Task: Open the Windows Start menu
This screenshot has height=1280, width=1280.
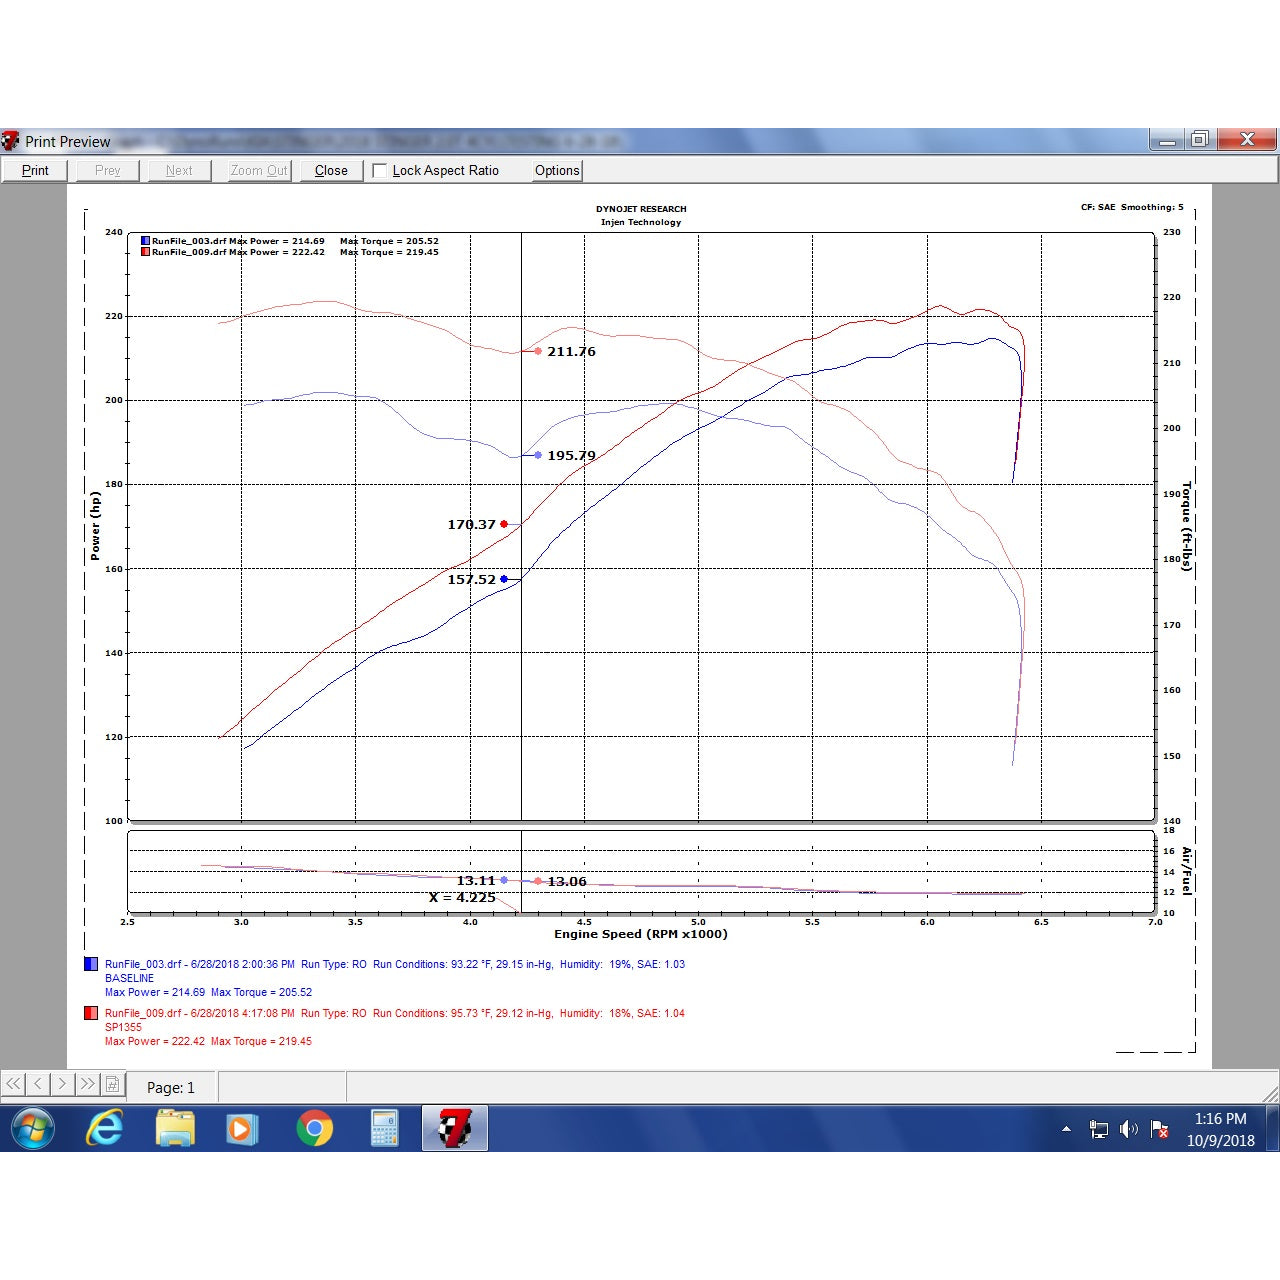Action: click(32, 1129)
